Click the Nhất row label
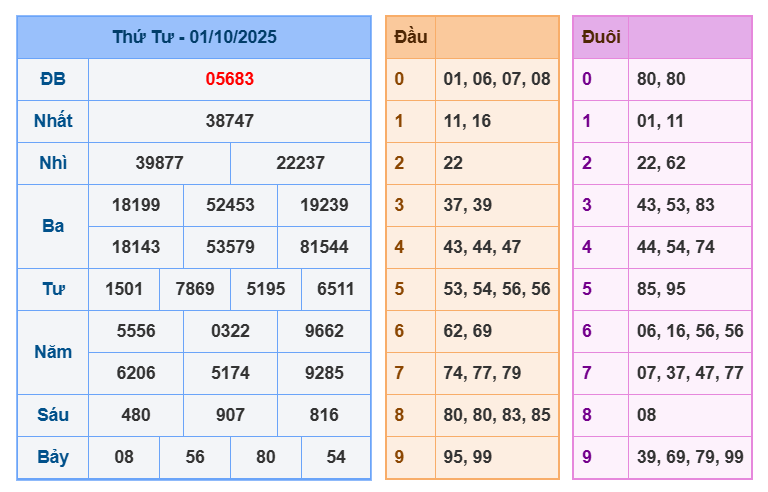This screenshot has width=768, height=492. coord(53,121)
